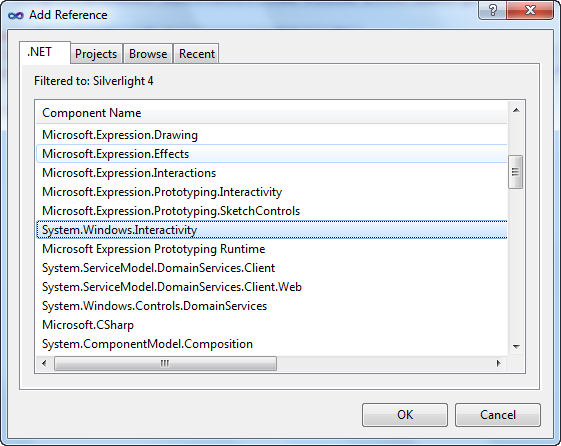The image size is (561, 446).
Task: Click horizontal scrollbar right arrow
Action: pos(499,363)
